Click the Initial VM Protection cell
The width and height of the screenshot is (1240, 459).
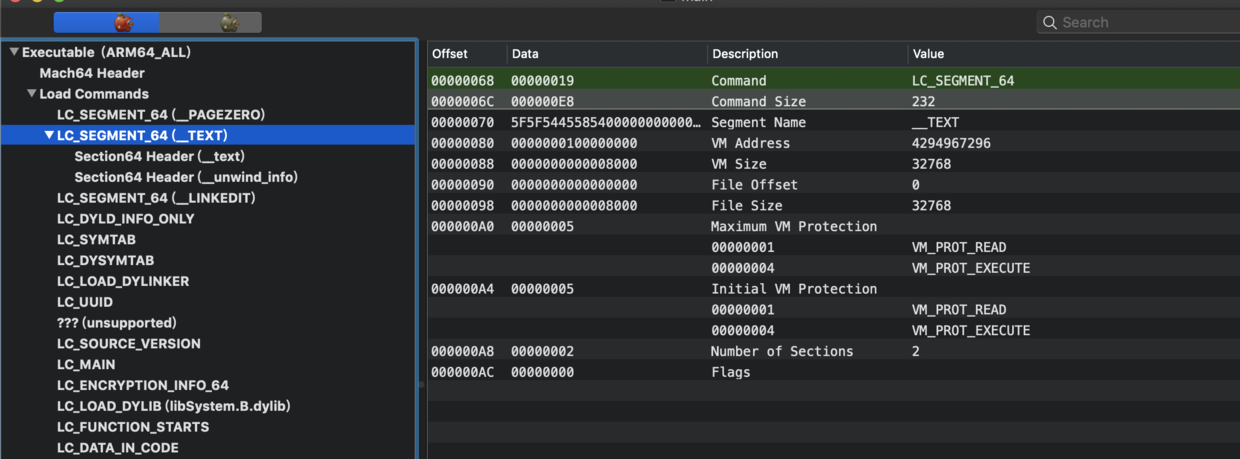pyautogui.click(x=794, y=289)
